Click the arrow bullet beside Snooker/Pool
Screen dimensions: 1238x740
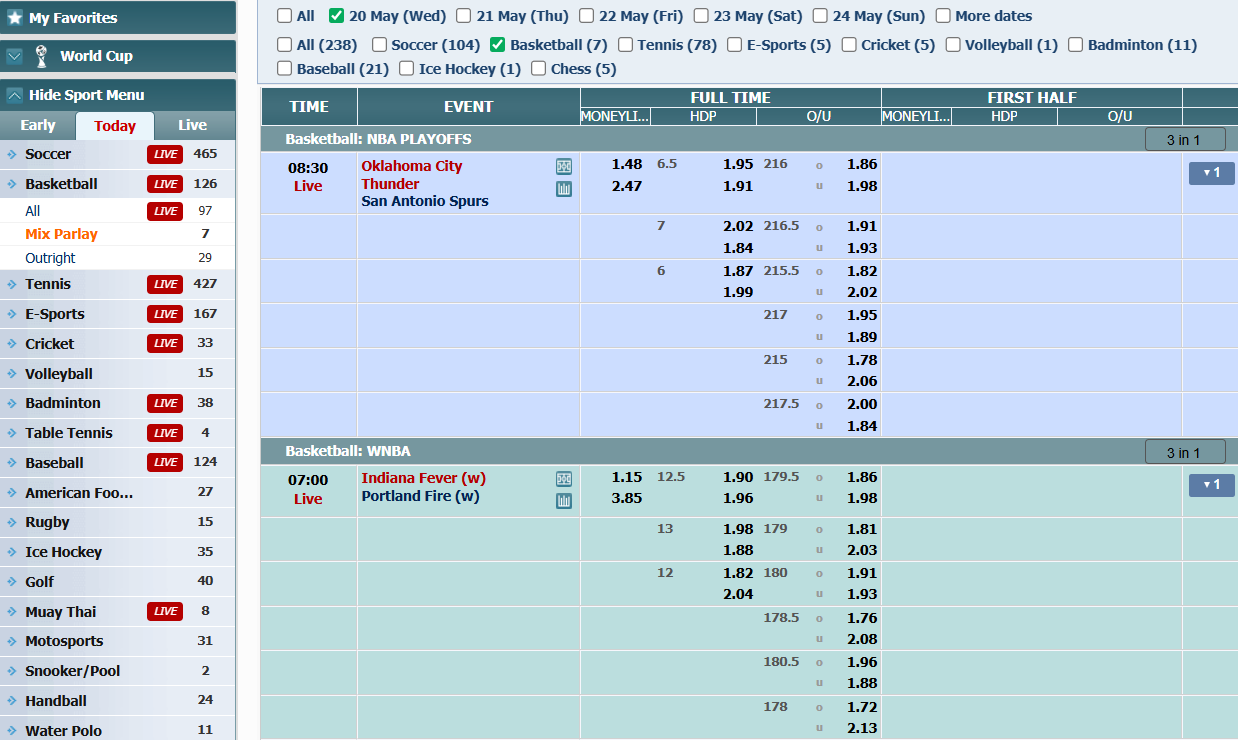(11, 671)
